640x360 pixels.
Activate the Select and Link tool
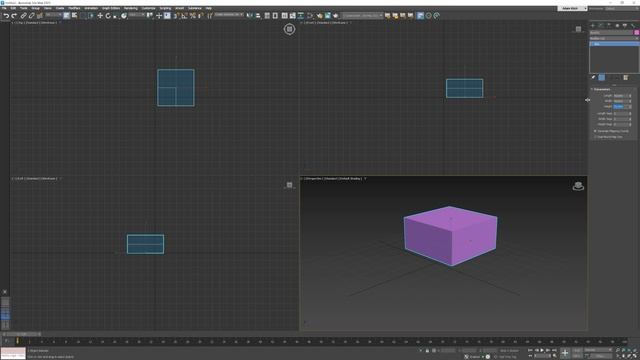point(23,16)
